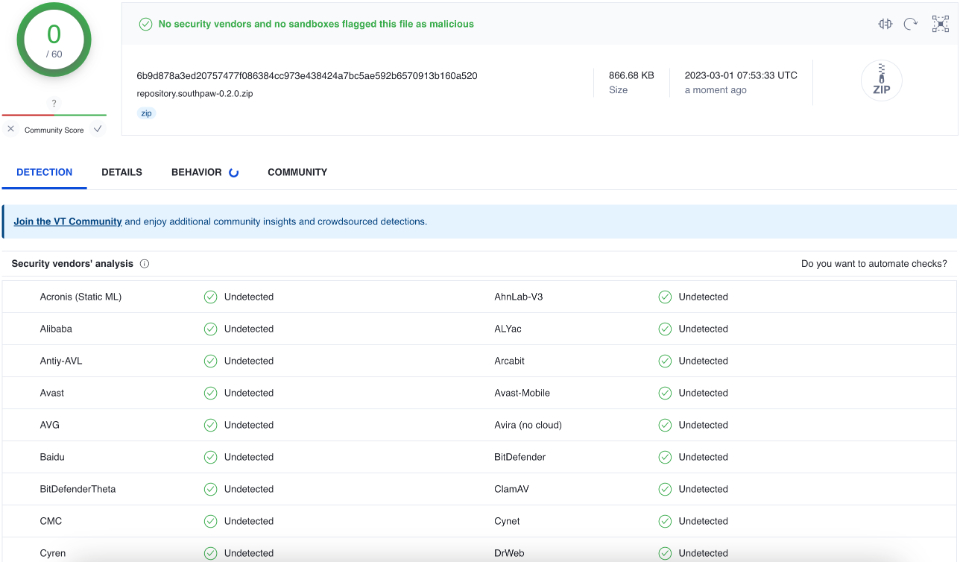
Task: Click the BEHAVIOR tab loading spinner
Action: [x=233, y=173]
